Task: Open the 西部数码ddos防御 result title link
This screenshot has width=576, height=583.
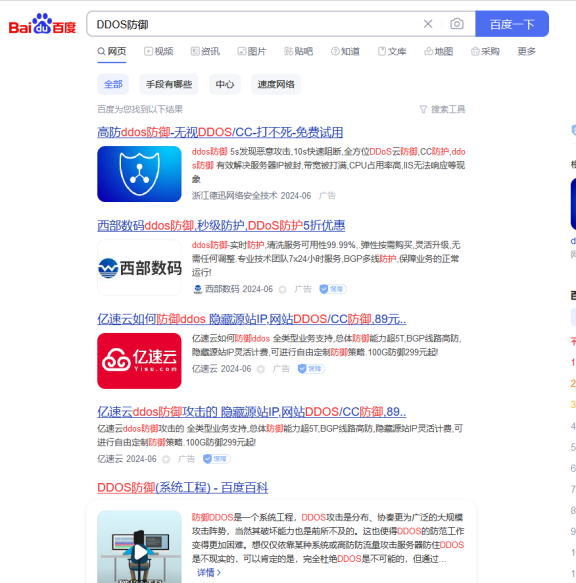Action: [221, 225]
